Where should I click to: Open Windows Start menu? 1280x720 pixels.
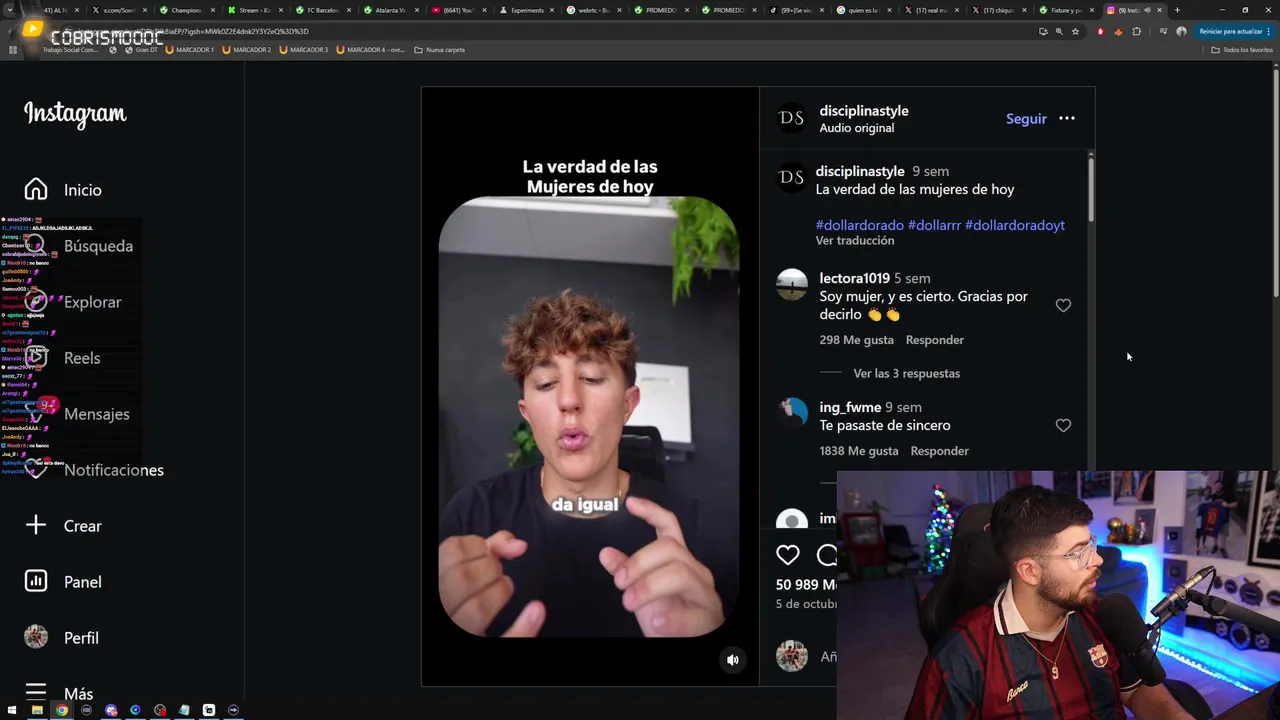[12, 710]
